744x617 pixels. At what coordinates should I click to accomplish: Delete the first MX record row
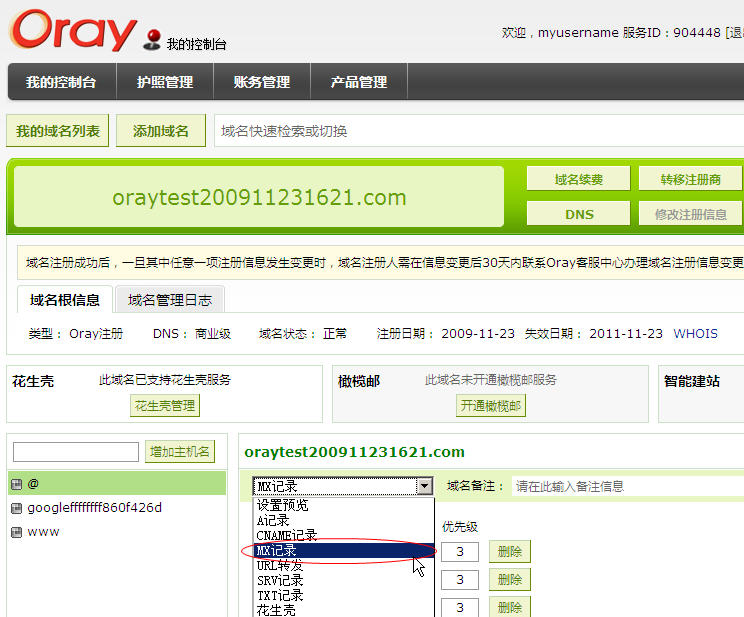pyautogui.click(x=510, y=552)
